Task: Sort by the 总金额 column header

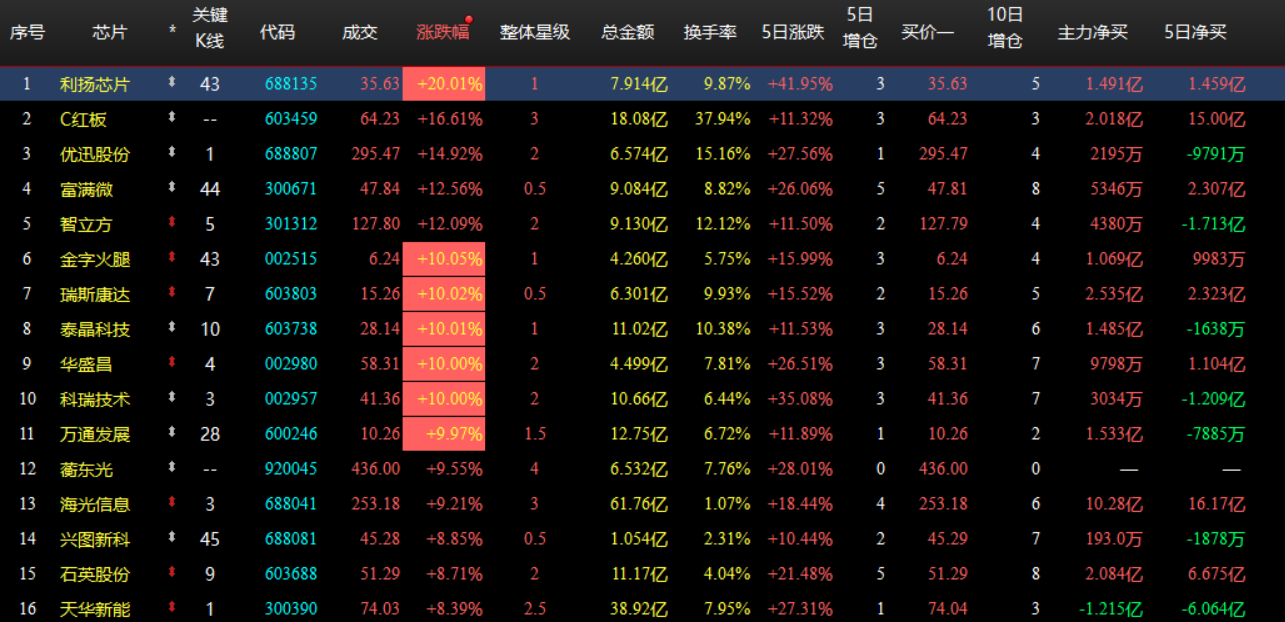Action: coord(630,30)
